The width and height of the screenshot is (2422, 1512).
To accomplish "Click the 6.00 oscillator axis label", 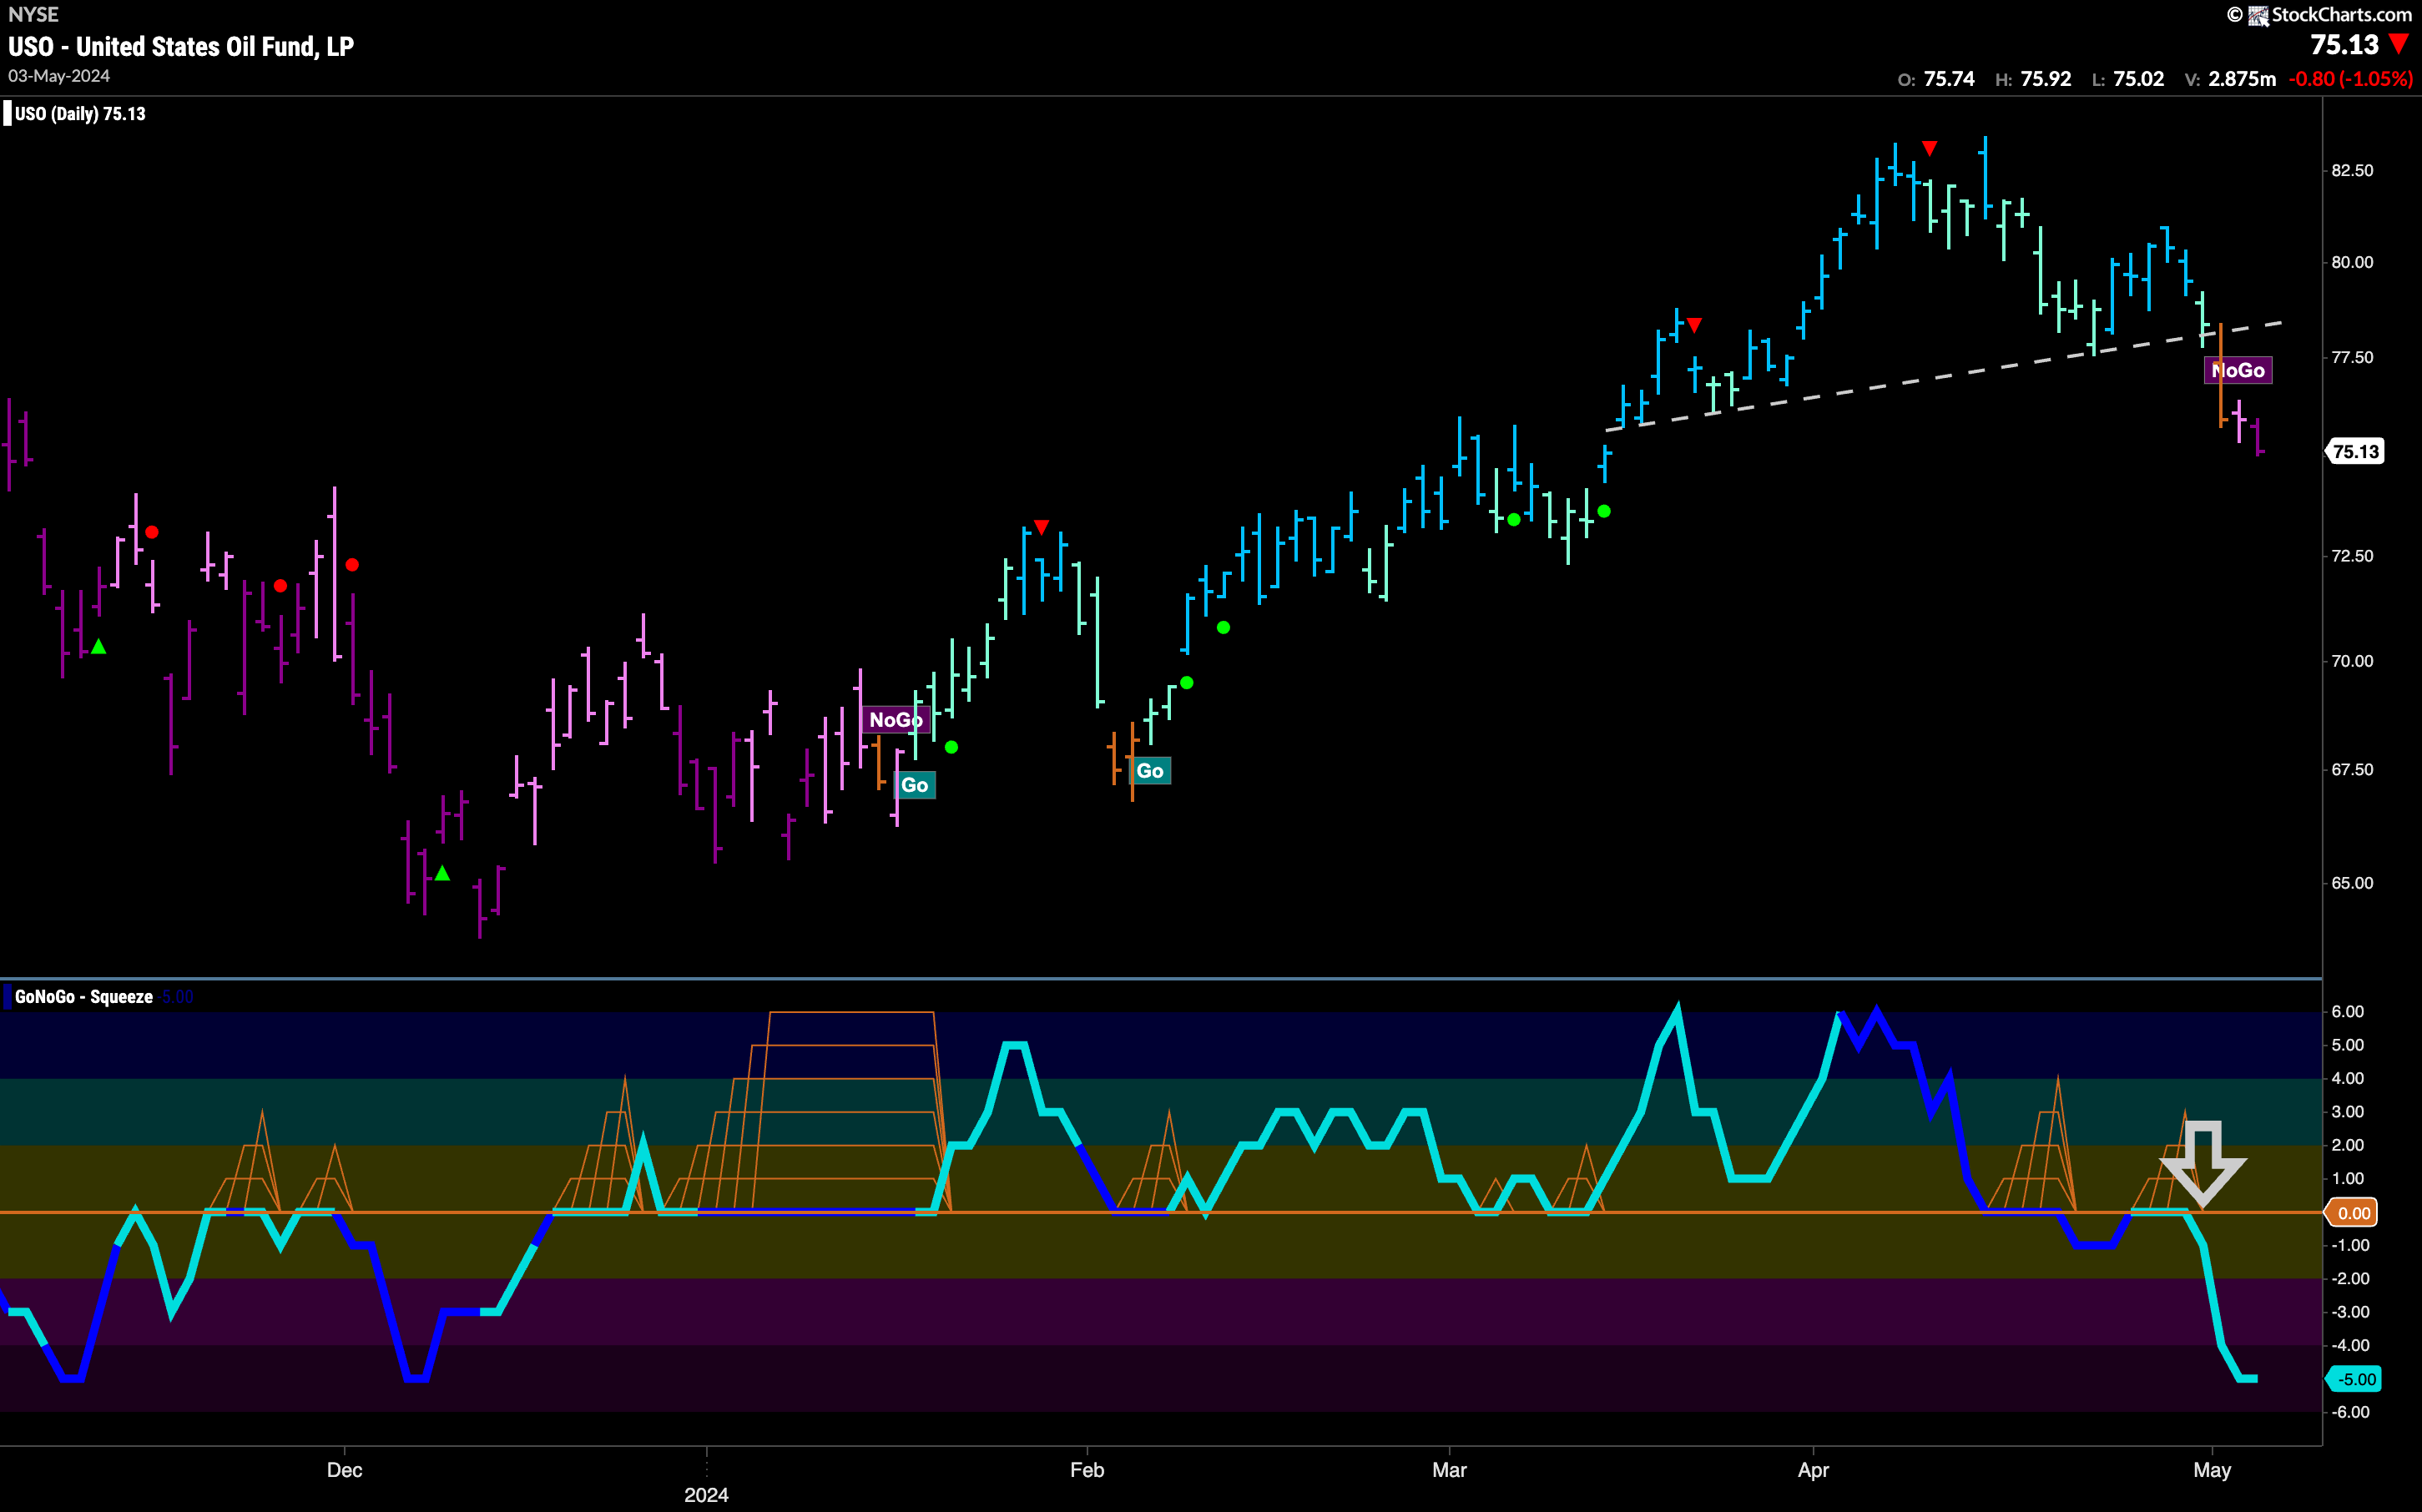I will [2348, 1012].
